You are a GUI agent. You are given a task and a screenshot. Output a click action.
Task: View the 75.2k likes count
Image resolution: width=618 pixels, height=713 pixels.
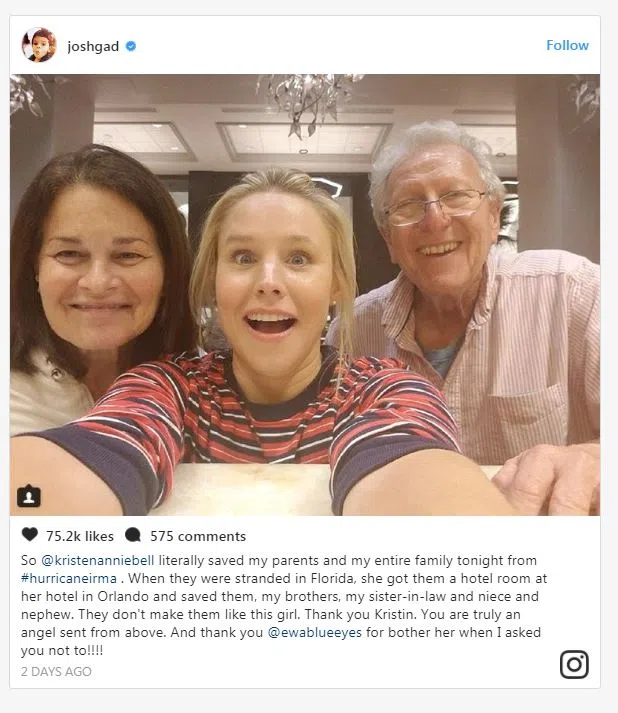[80, 536]
